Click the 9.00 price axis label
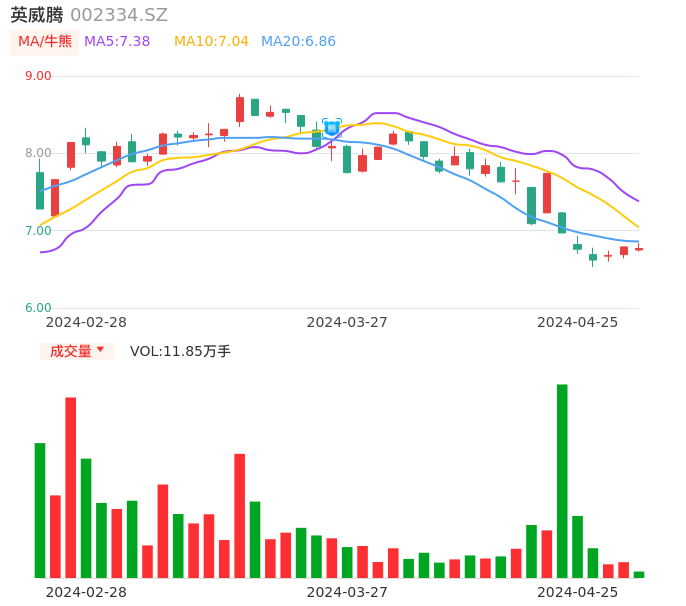Viewport: 686px width, 606px height. [38, 76]
